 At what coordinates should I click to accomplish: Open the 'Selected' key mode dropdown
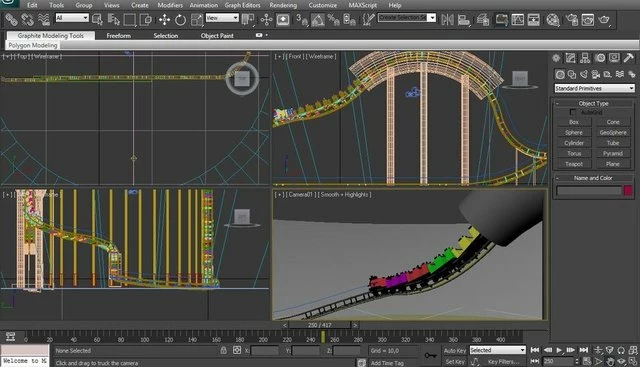pos(498,350)
